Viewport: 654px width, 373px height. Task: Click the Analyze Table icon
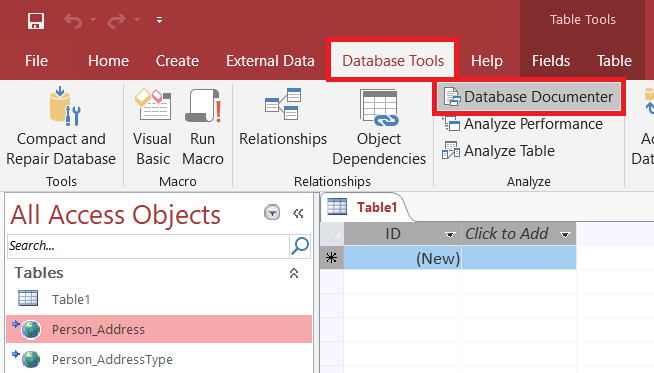click(451, 151)
